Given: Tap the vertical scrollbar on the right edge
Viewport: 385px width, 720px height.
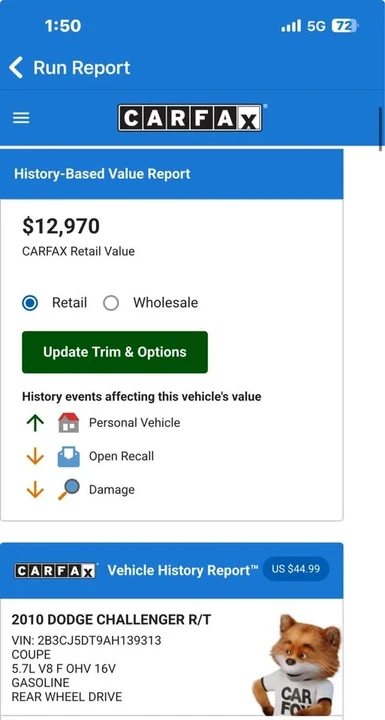Looking at the screenshot, I should (x=380, y=129).
